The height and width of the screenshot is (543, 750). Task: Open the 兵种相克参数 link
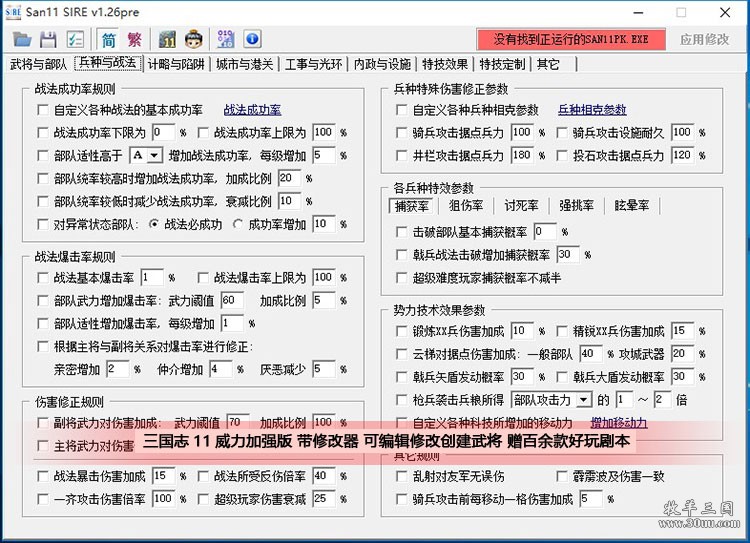pos(592,110)
